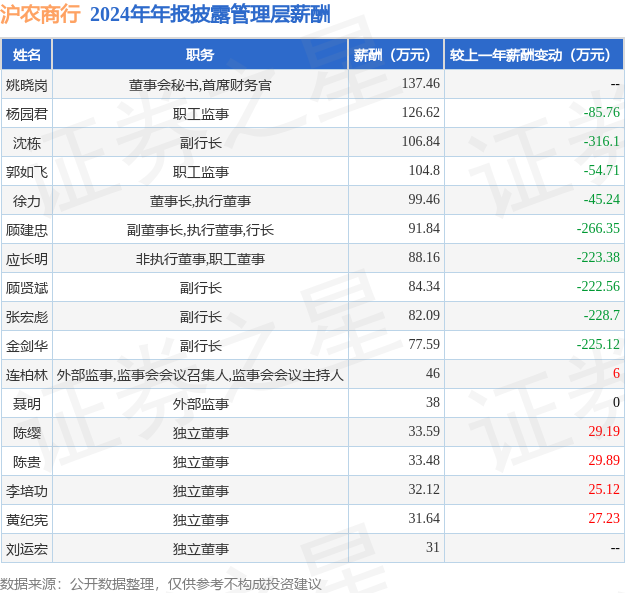
Task: Select the name 金剑华
Action: [x=27, y=346]
